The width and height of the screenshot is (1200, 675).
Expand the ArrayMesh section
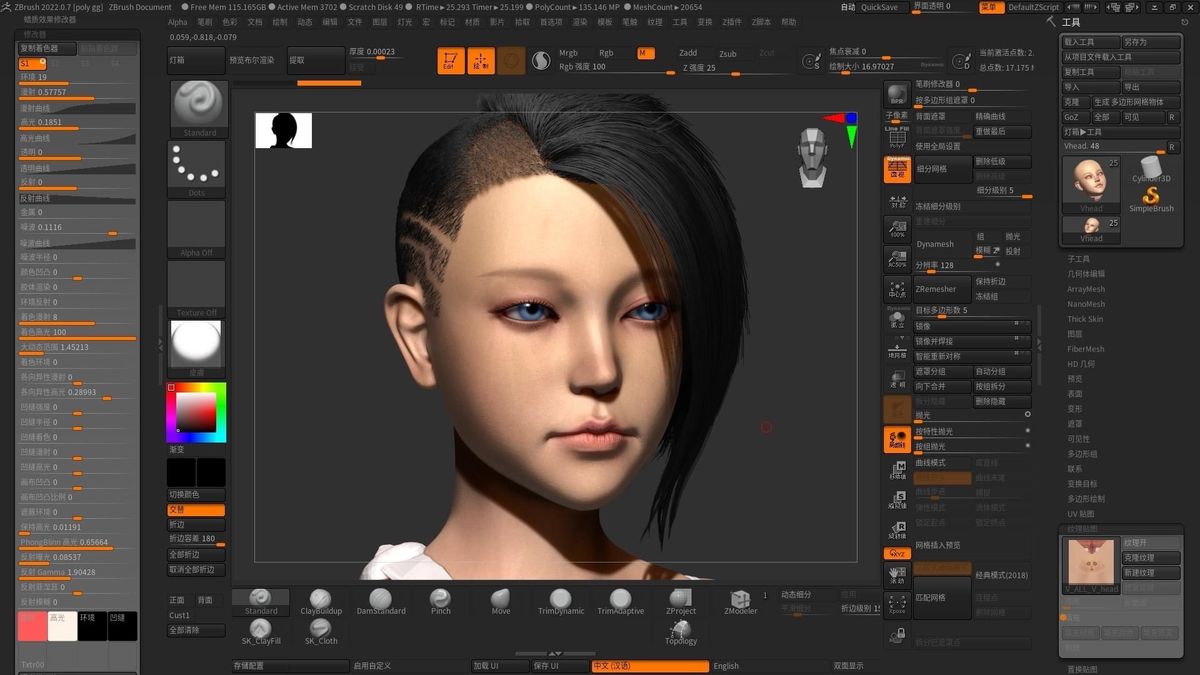coord(1086,289)
